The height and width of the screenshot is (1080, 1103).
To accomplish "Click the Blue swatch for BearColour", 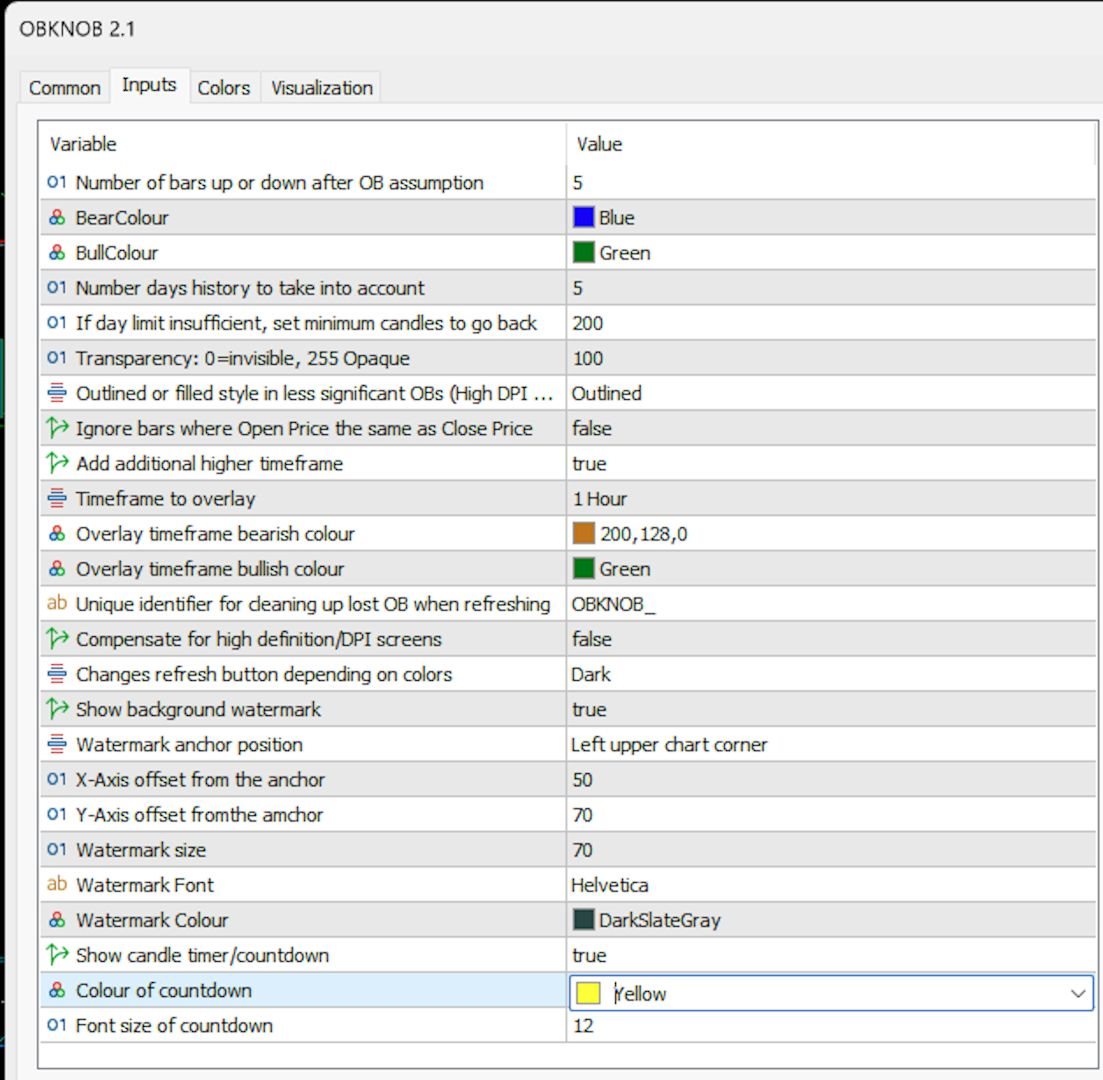I will tap(584, 218).
